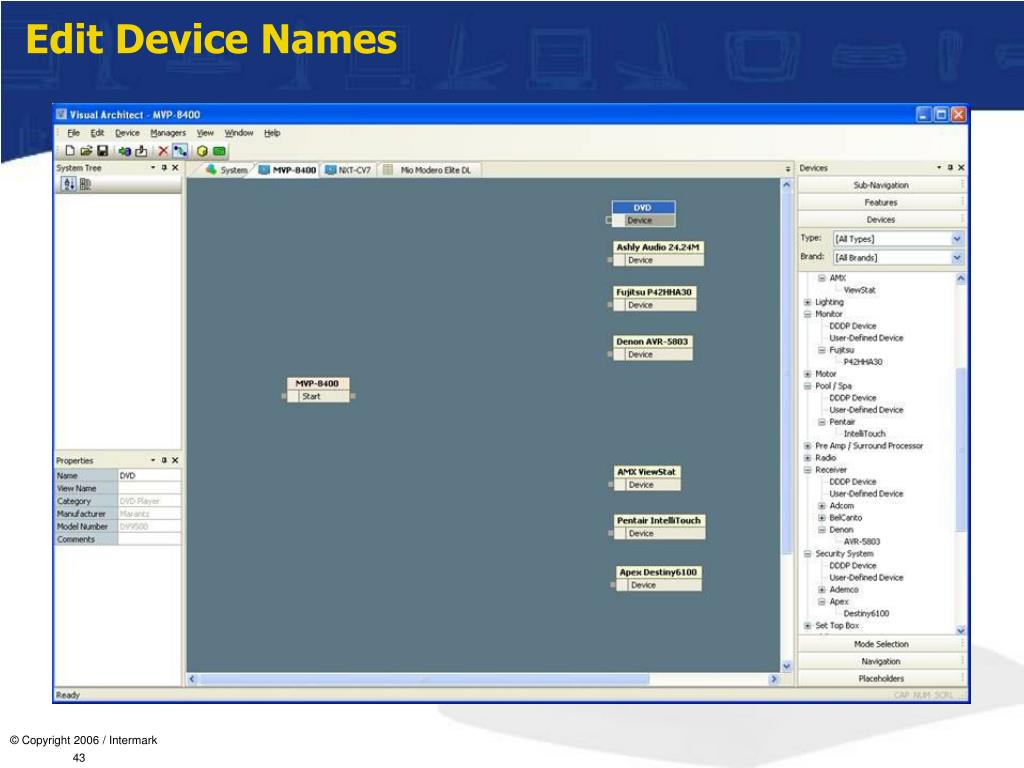
Task: Click the Placeholders section button
Action: pos(881,679)
